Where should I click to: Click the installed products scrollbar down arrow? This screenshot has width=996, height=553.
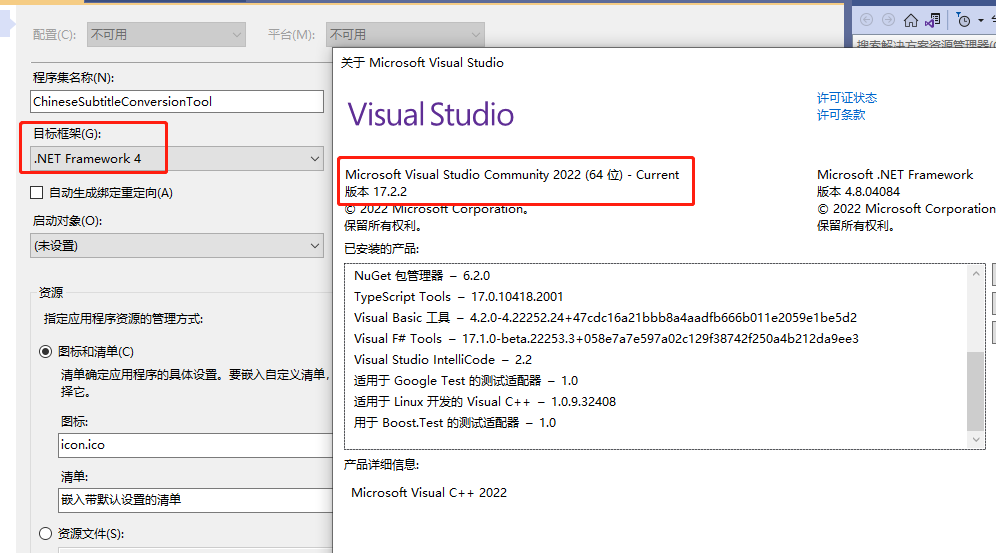tap(976, 439)
